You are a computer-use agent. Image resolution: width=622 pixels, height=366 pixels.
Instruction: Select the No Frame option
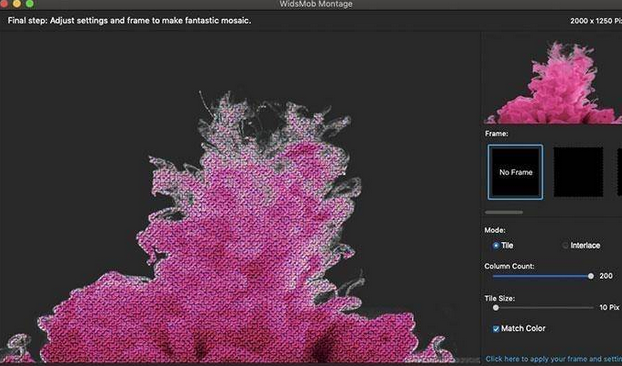(515, 172)
